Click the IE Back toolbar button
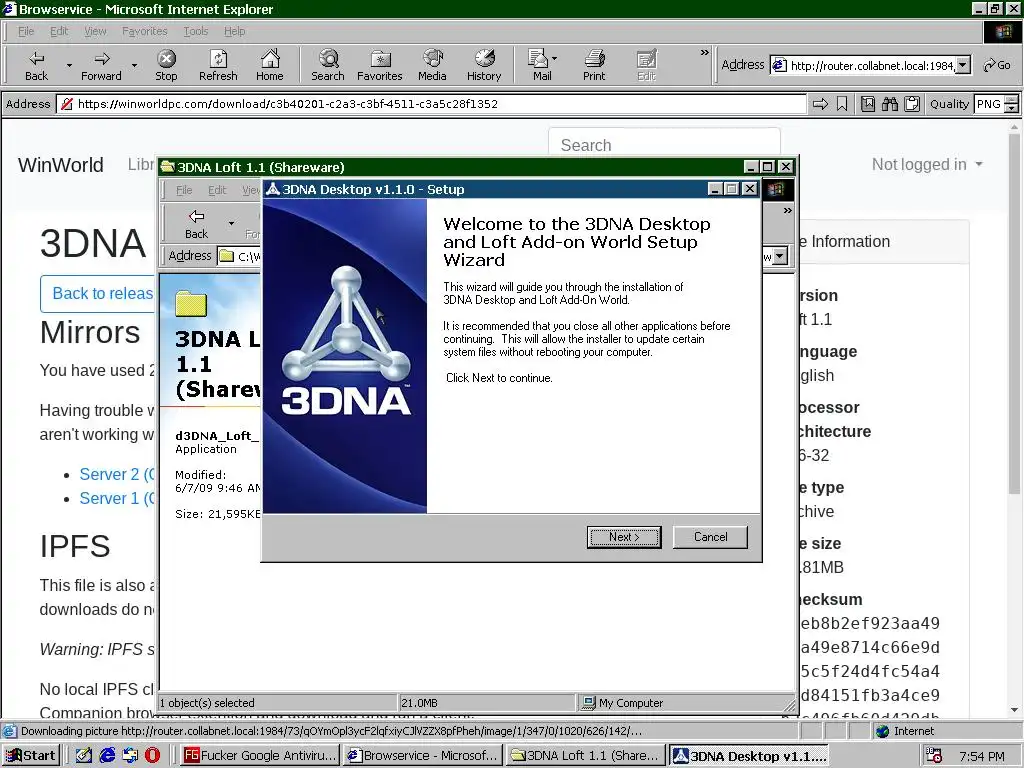1024x768 pixels. [37, 65]
